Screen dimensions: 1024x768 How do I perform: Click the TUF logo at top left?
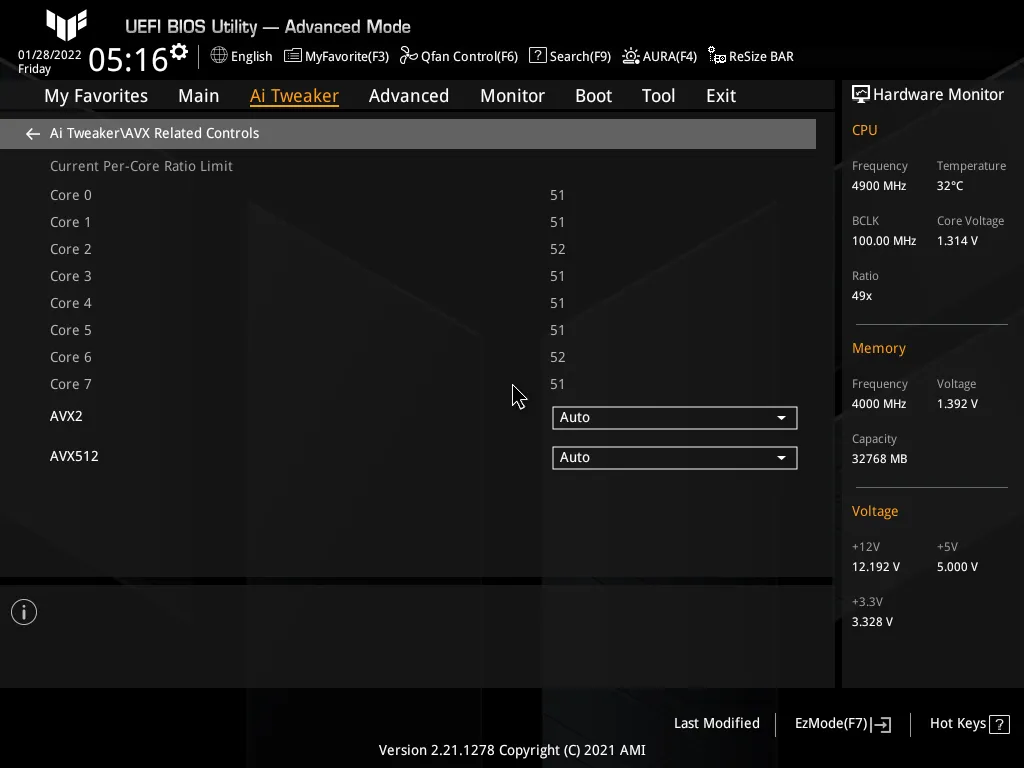tap(67, 24)
